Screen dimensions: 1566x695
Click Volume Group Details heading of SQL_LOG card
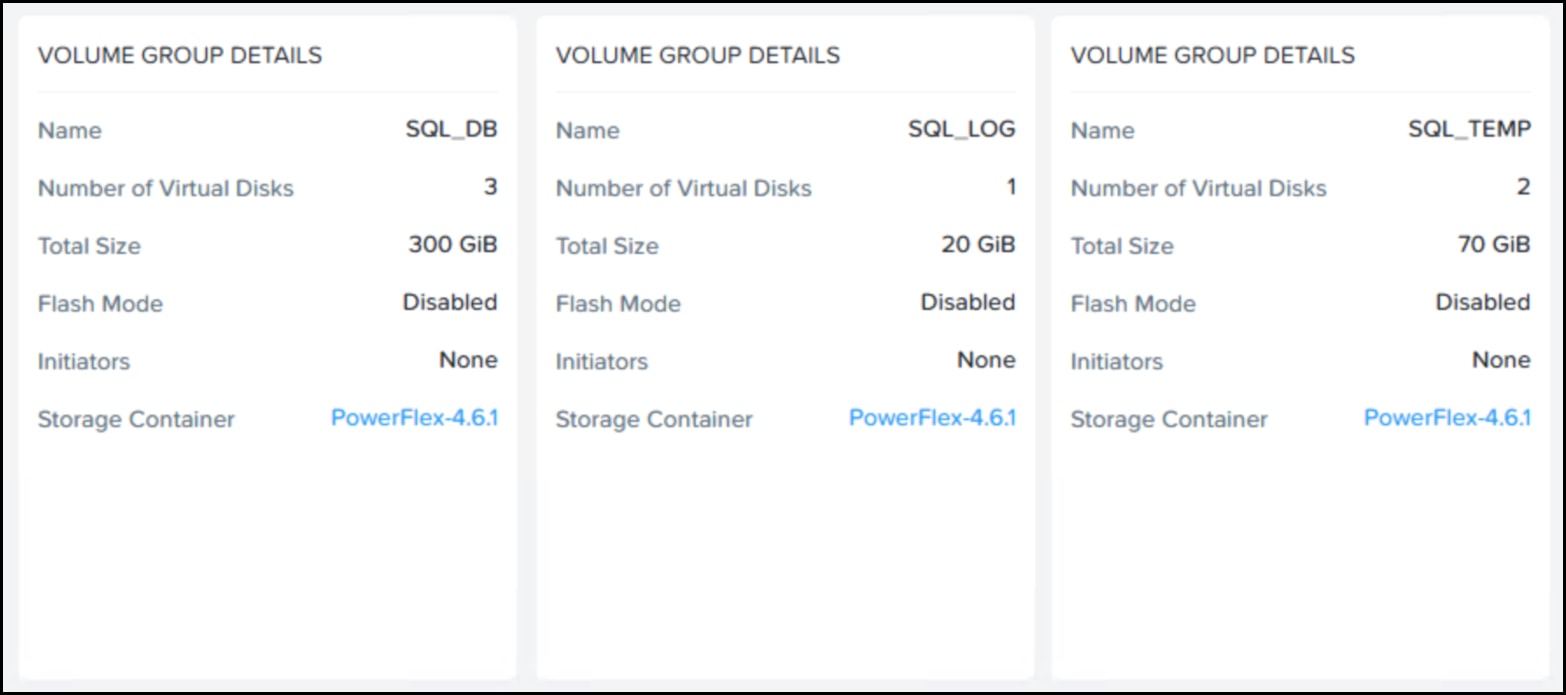point(698,55)
